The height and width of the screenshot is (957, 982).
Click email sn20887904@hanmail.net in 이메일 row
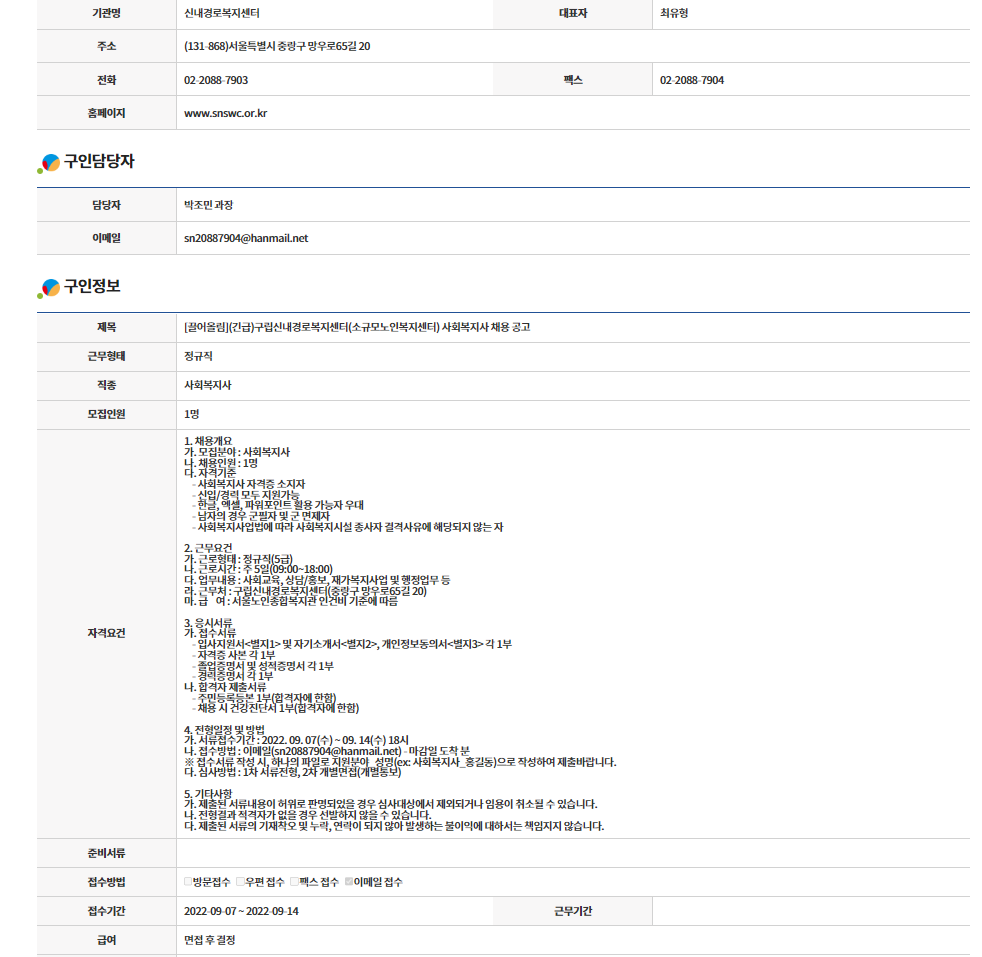pos(246,238)
